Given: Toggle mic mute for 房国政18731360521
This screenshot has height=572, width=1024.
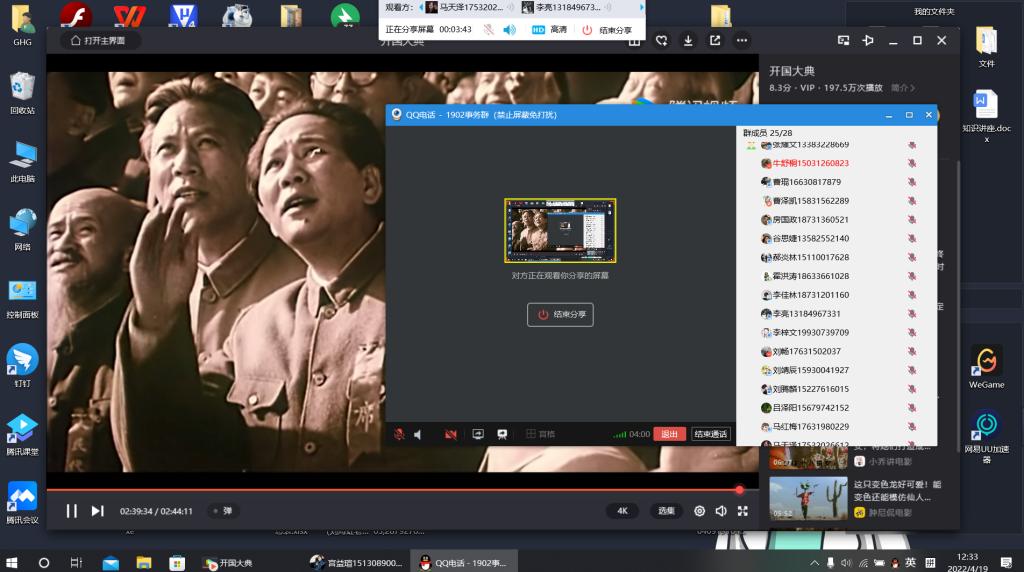Looking at the screenshot, I should pos(912,220).
